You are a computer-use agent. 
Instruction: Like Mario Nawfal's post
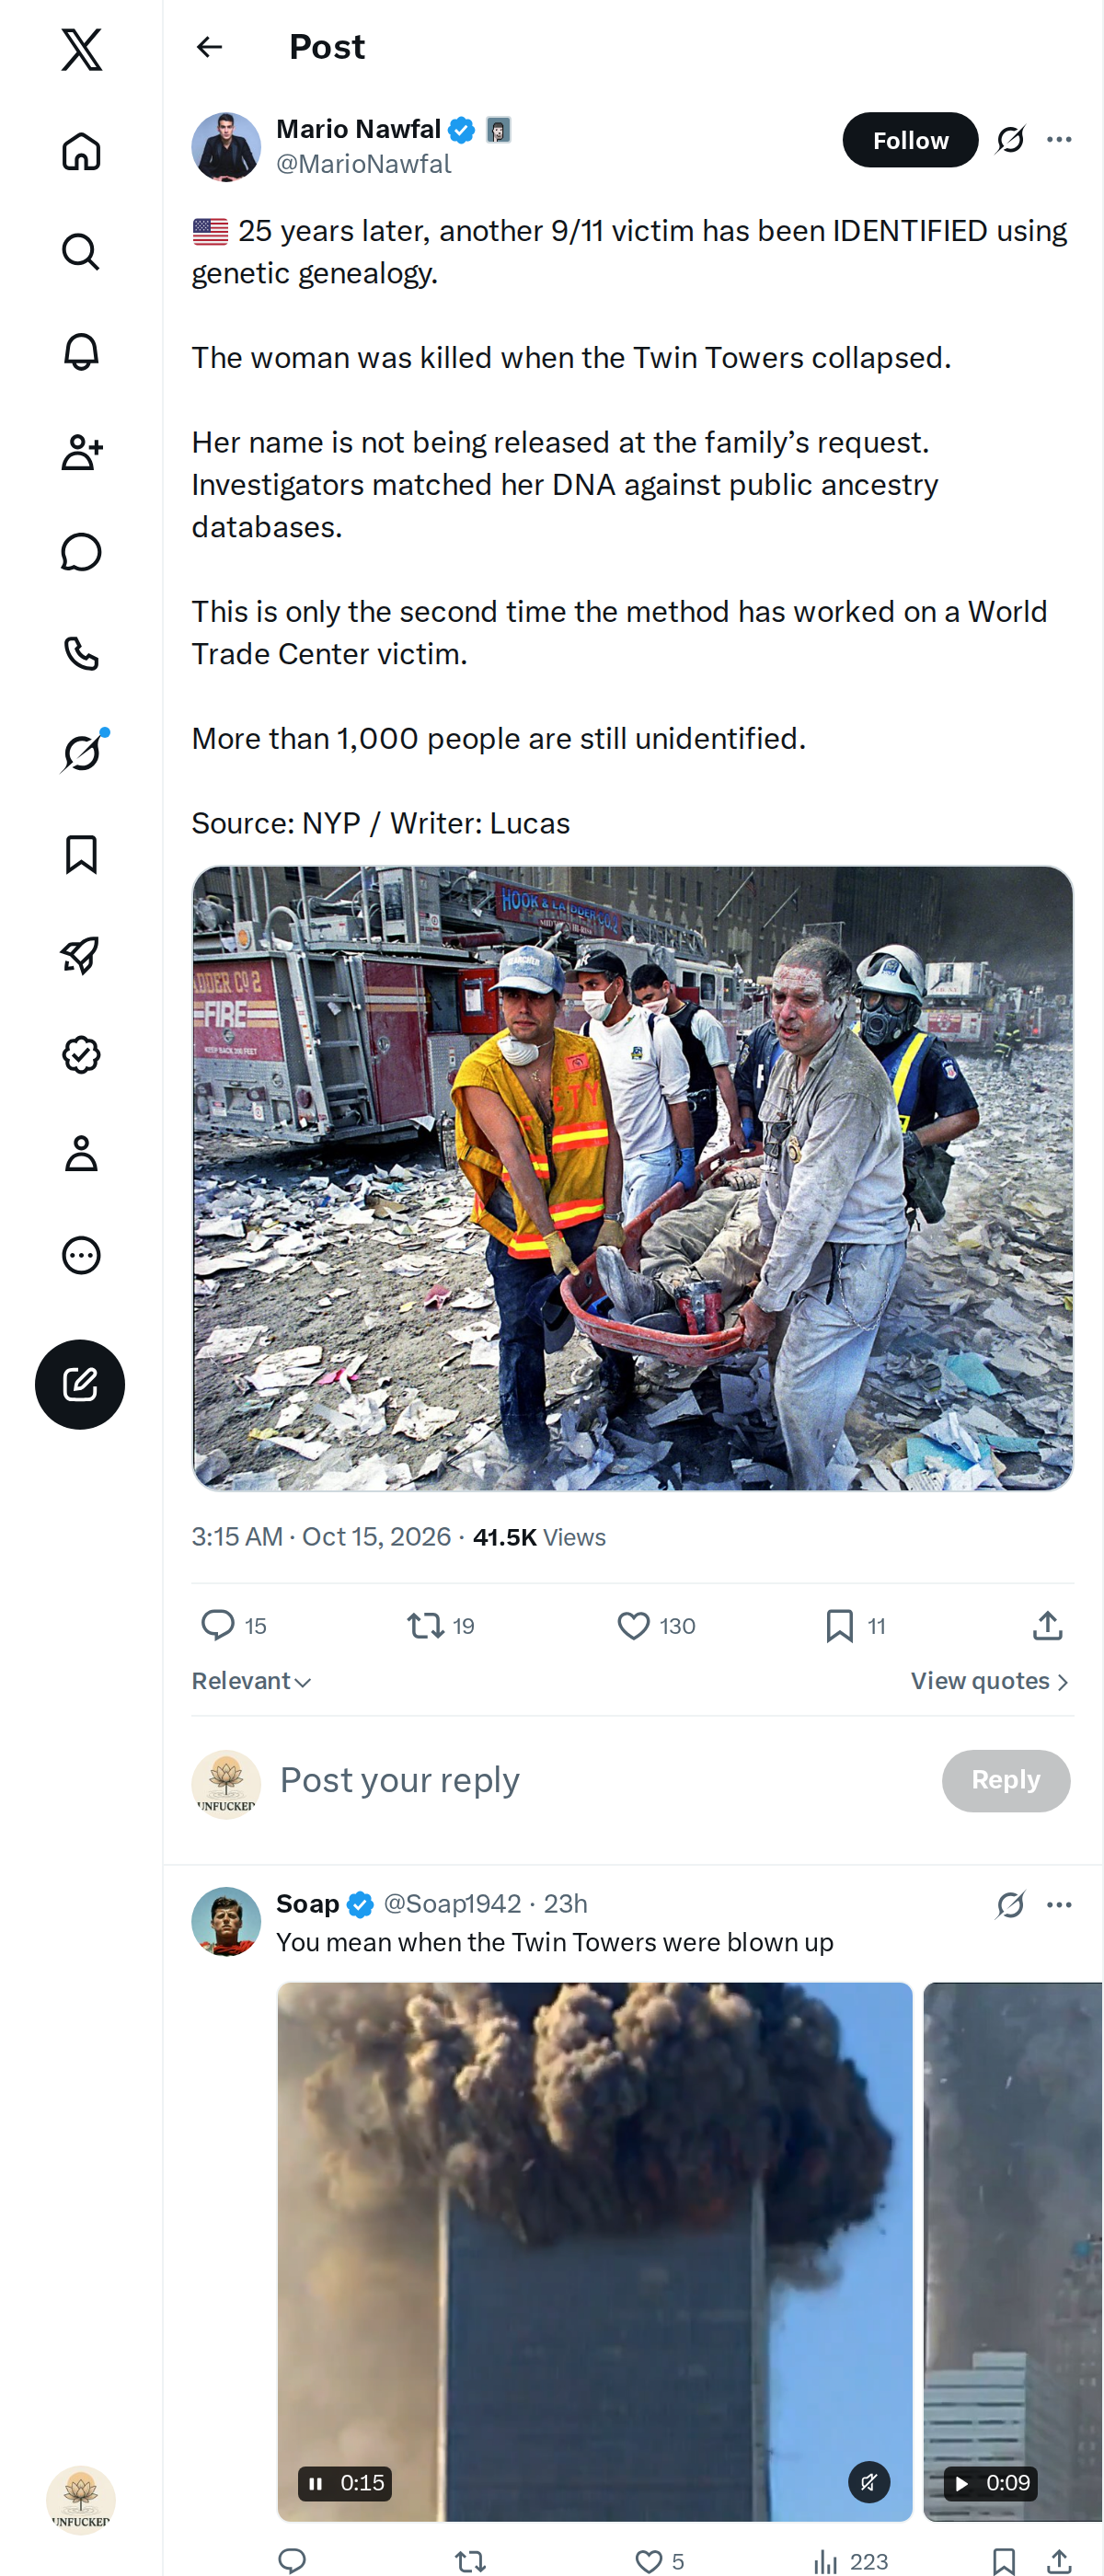pos(633,1626)
